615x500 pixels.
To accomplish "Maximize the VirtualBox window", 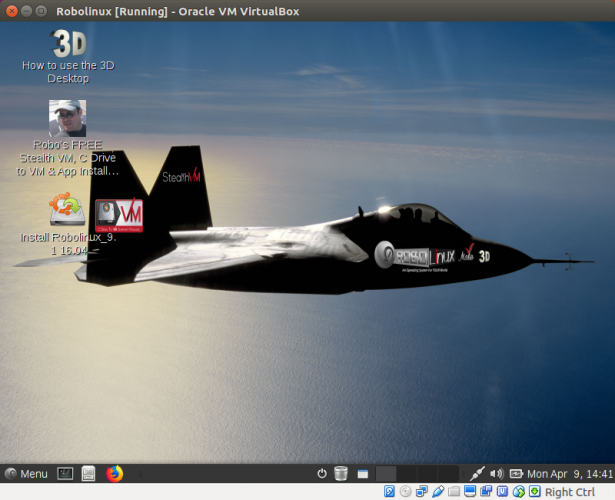I will 41,11.
